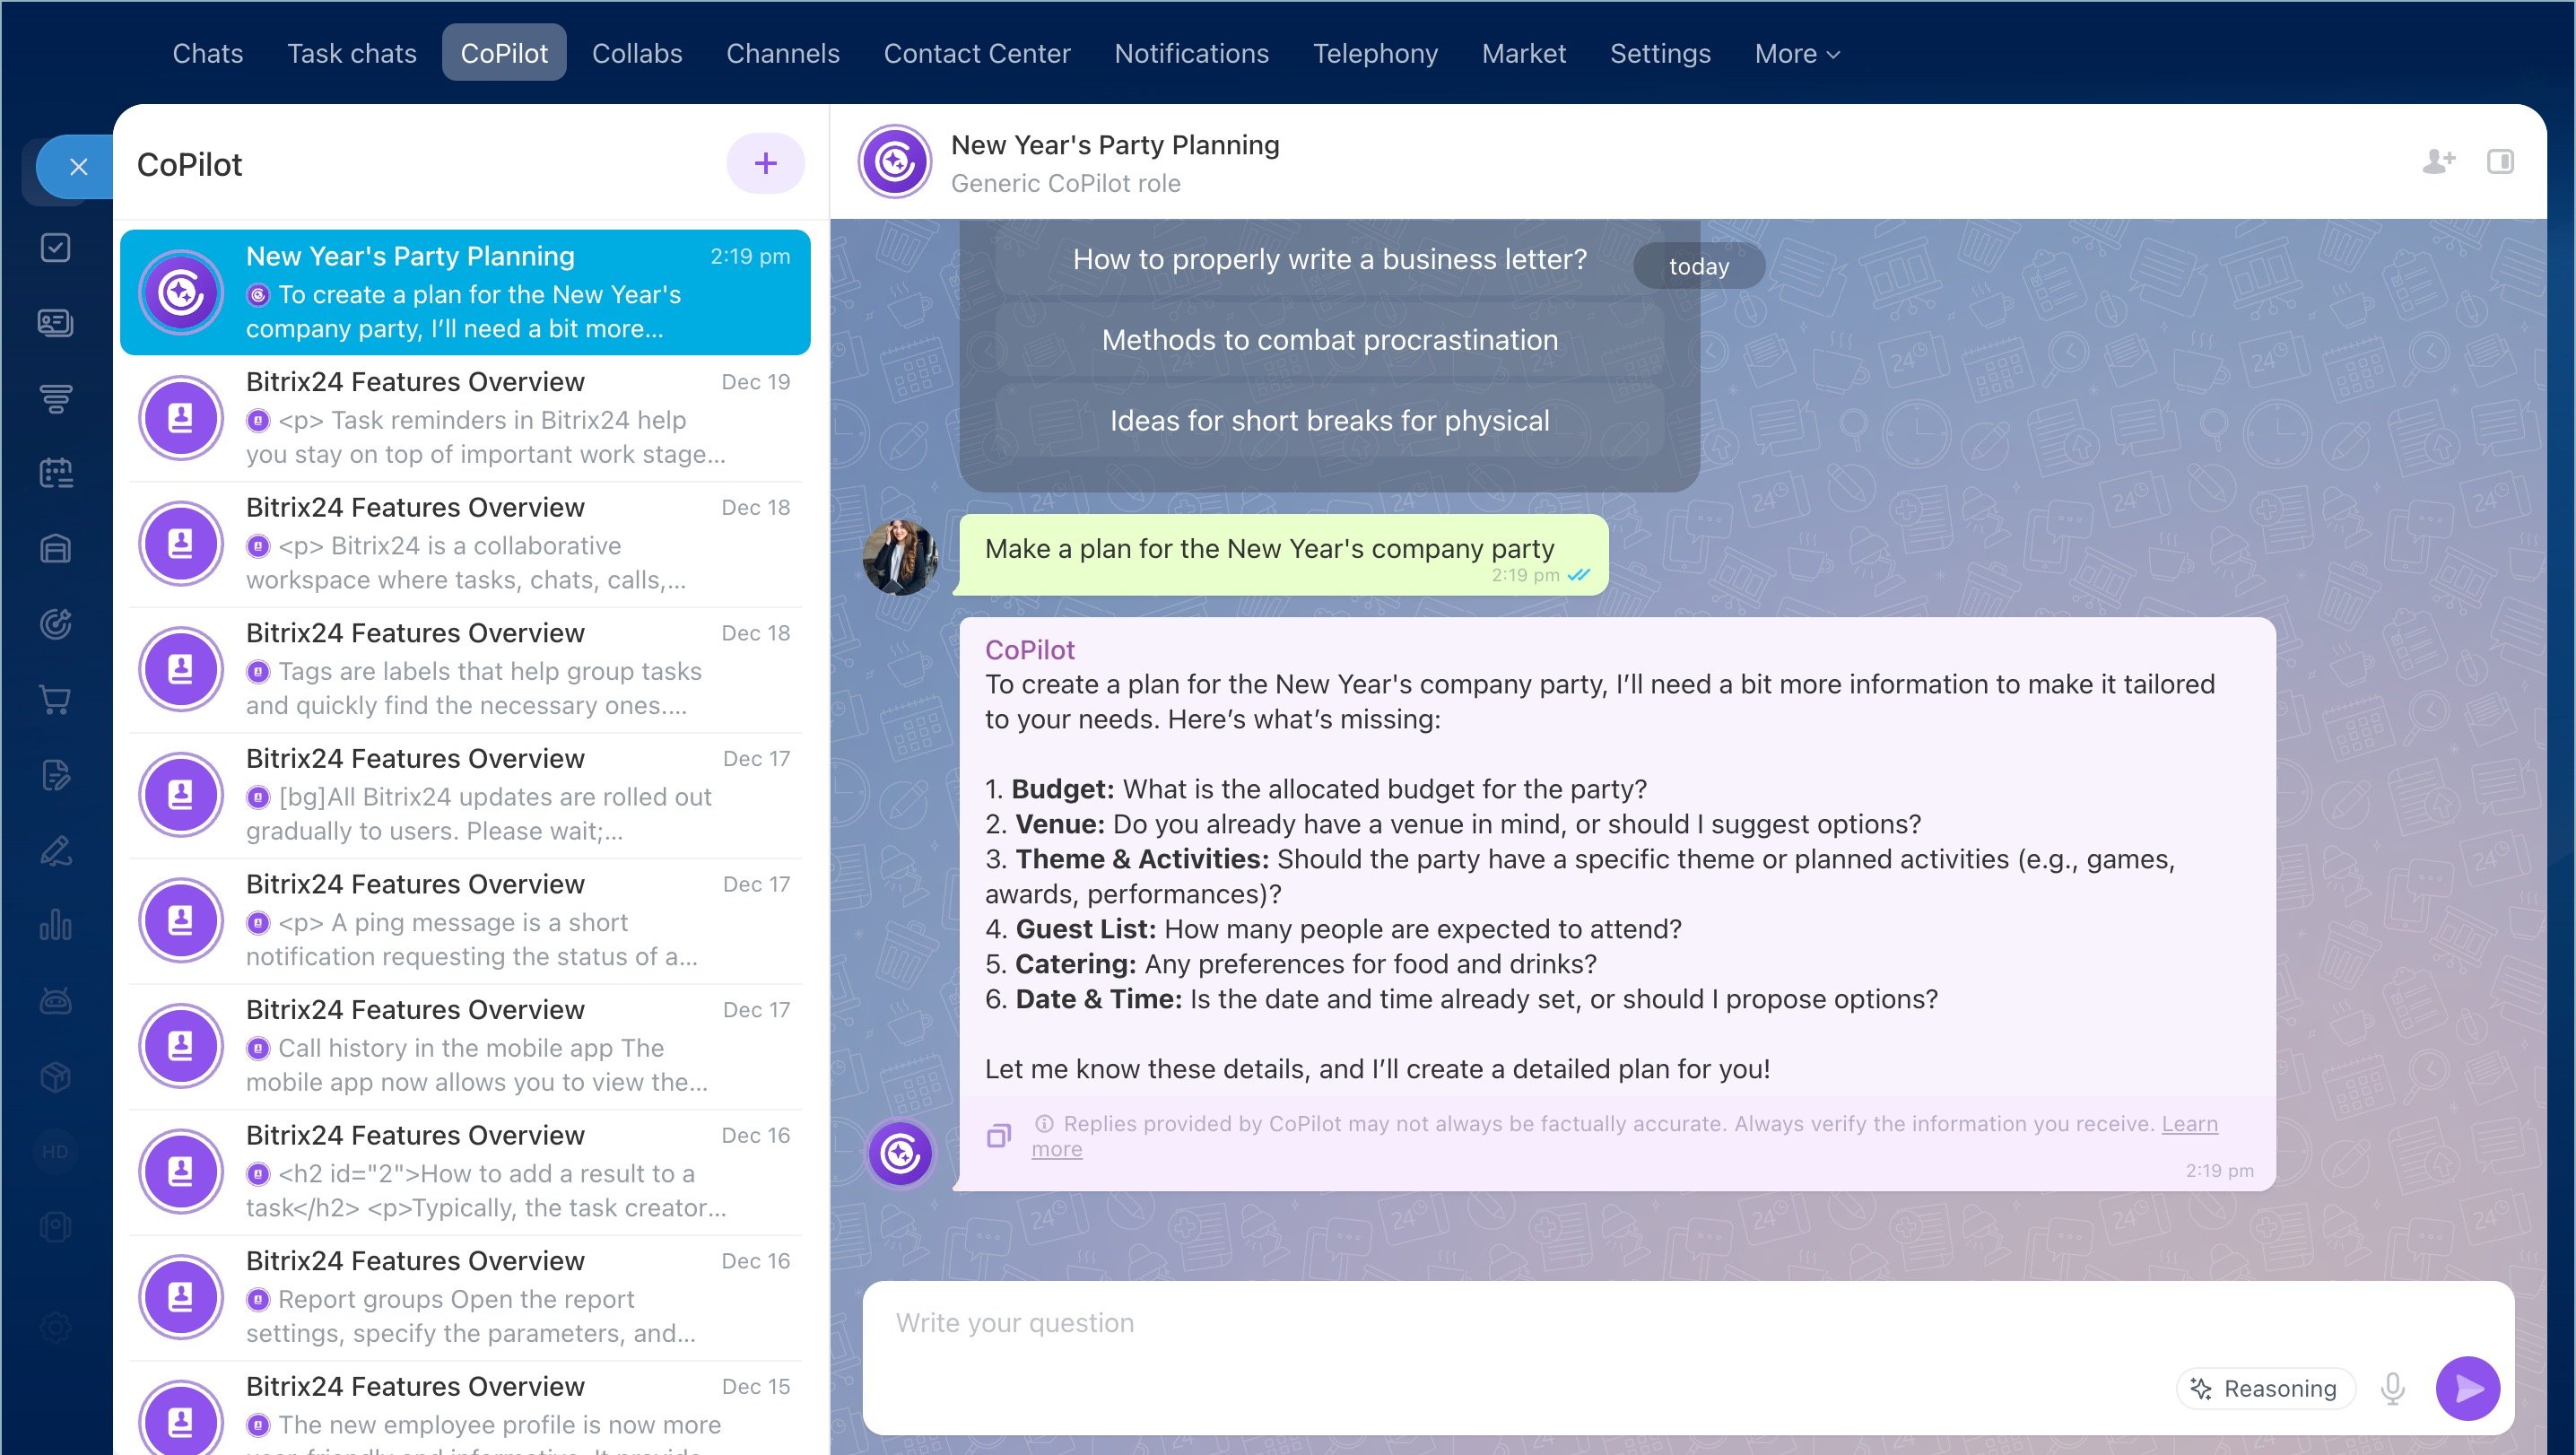Image resolution: width=2576 pixels, height=1455 pixels.
Task: Copy the CoPilot reply using the copy icon
Action: click(998, 1136)
